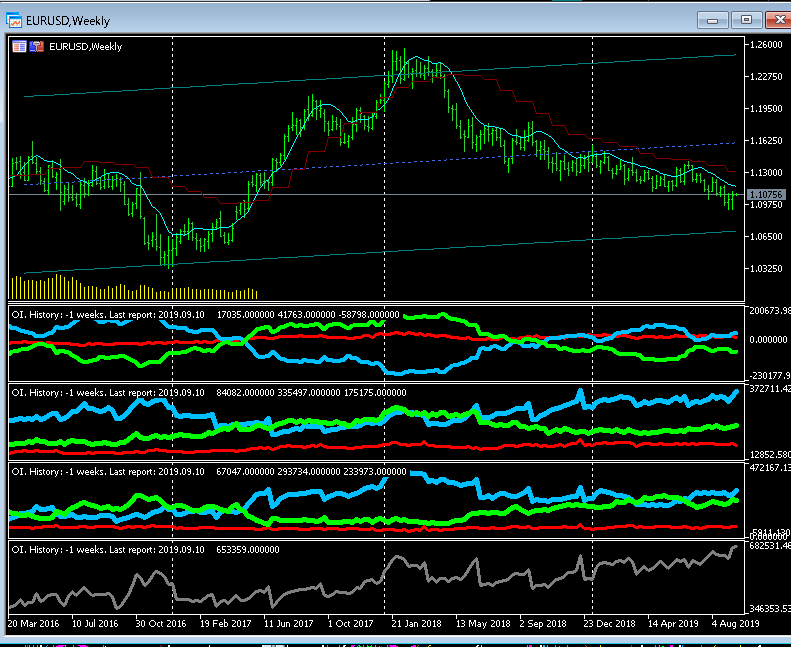
Task: Click the 1.19500 price scale label
Action: pos(766,108)
